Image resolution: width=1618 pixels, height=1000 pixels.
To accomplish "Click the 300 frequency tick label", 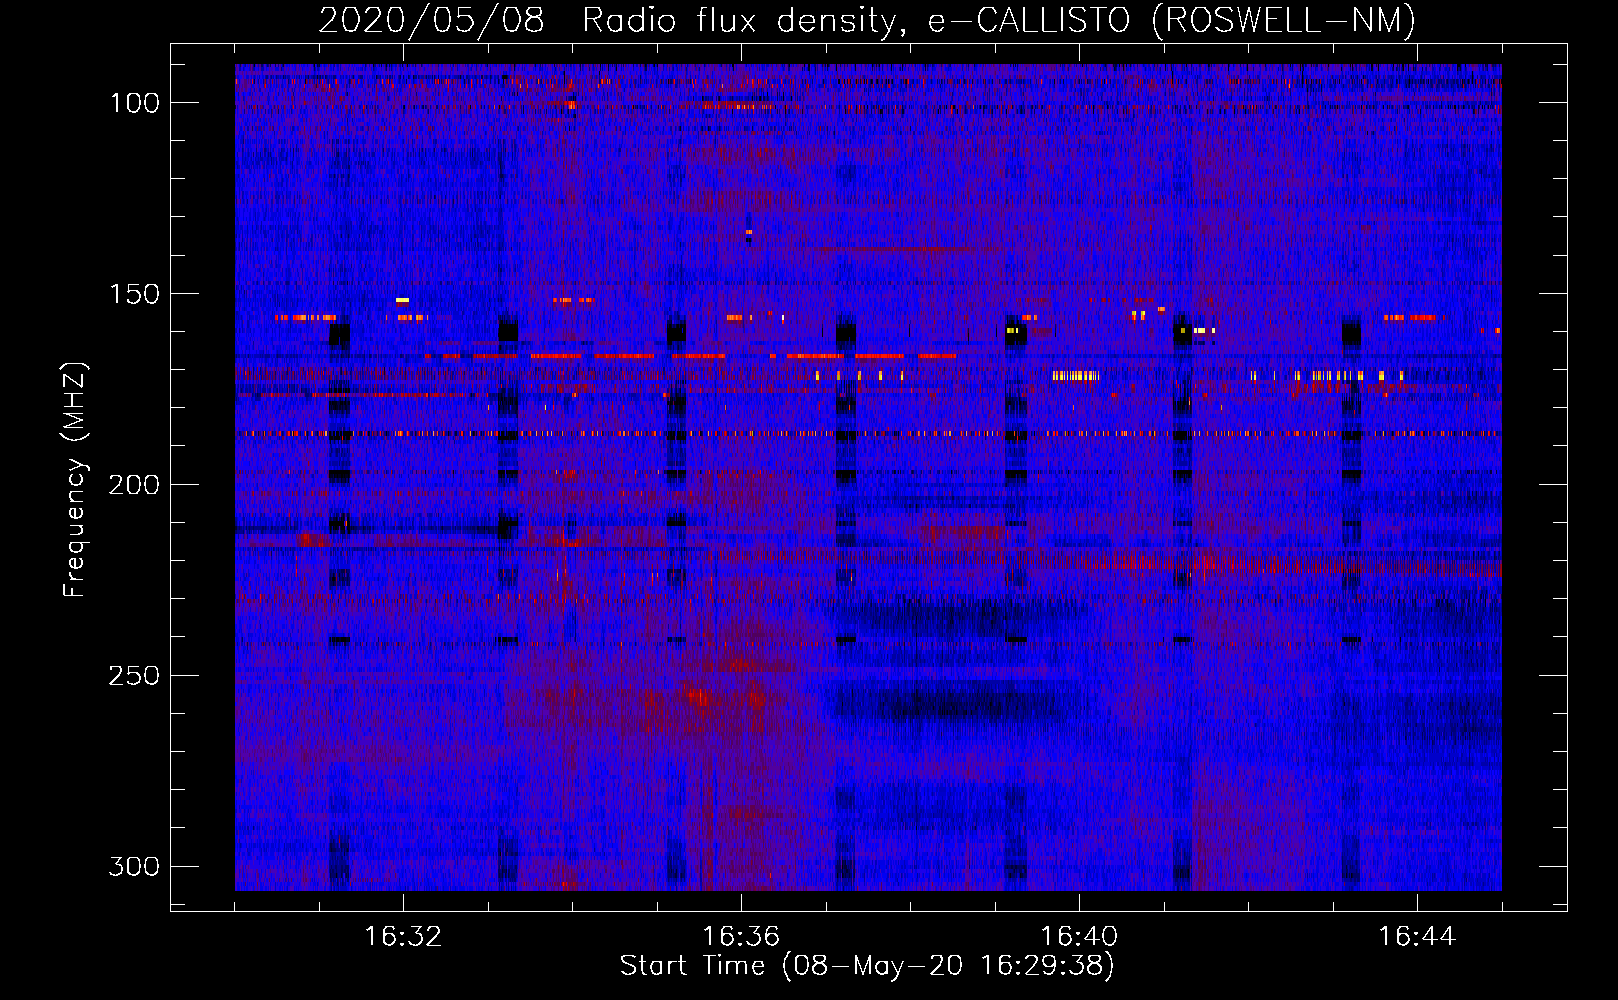I will tap(135, 866).
